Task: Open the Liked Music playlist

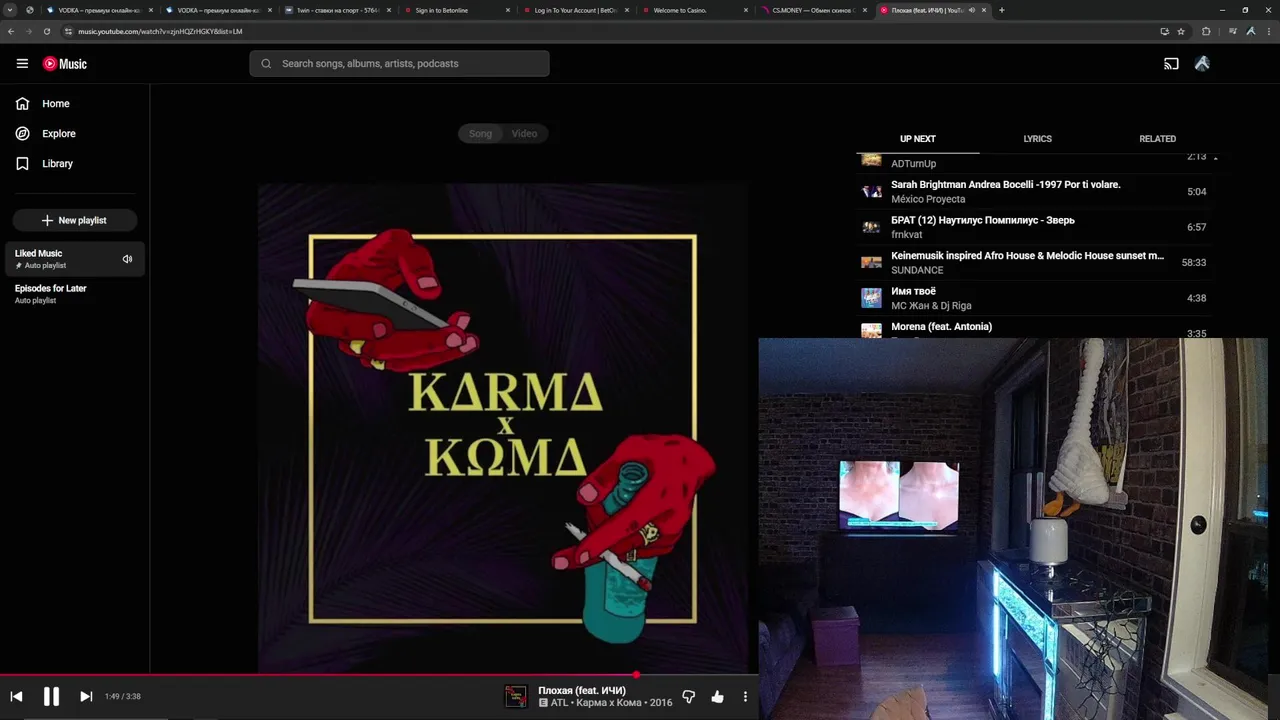Action: 75,259
